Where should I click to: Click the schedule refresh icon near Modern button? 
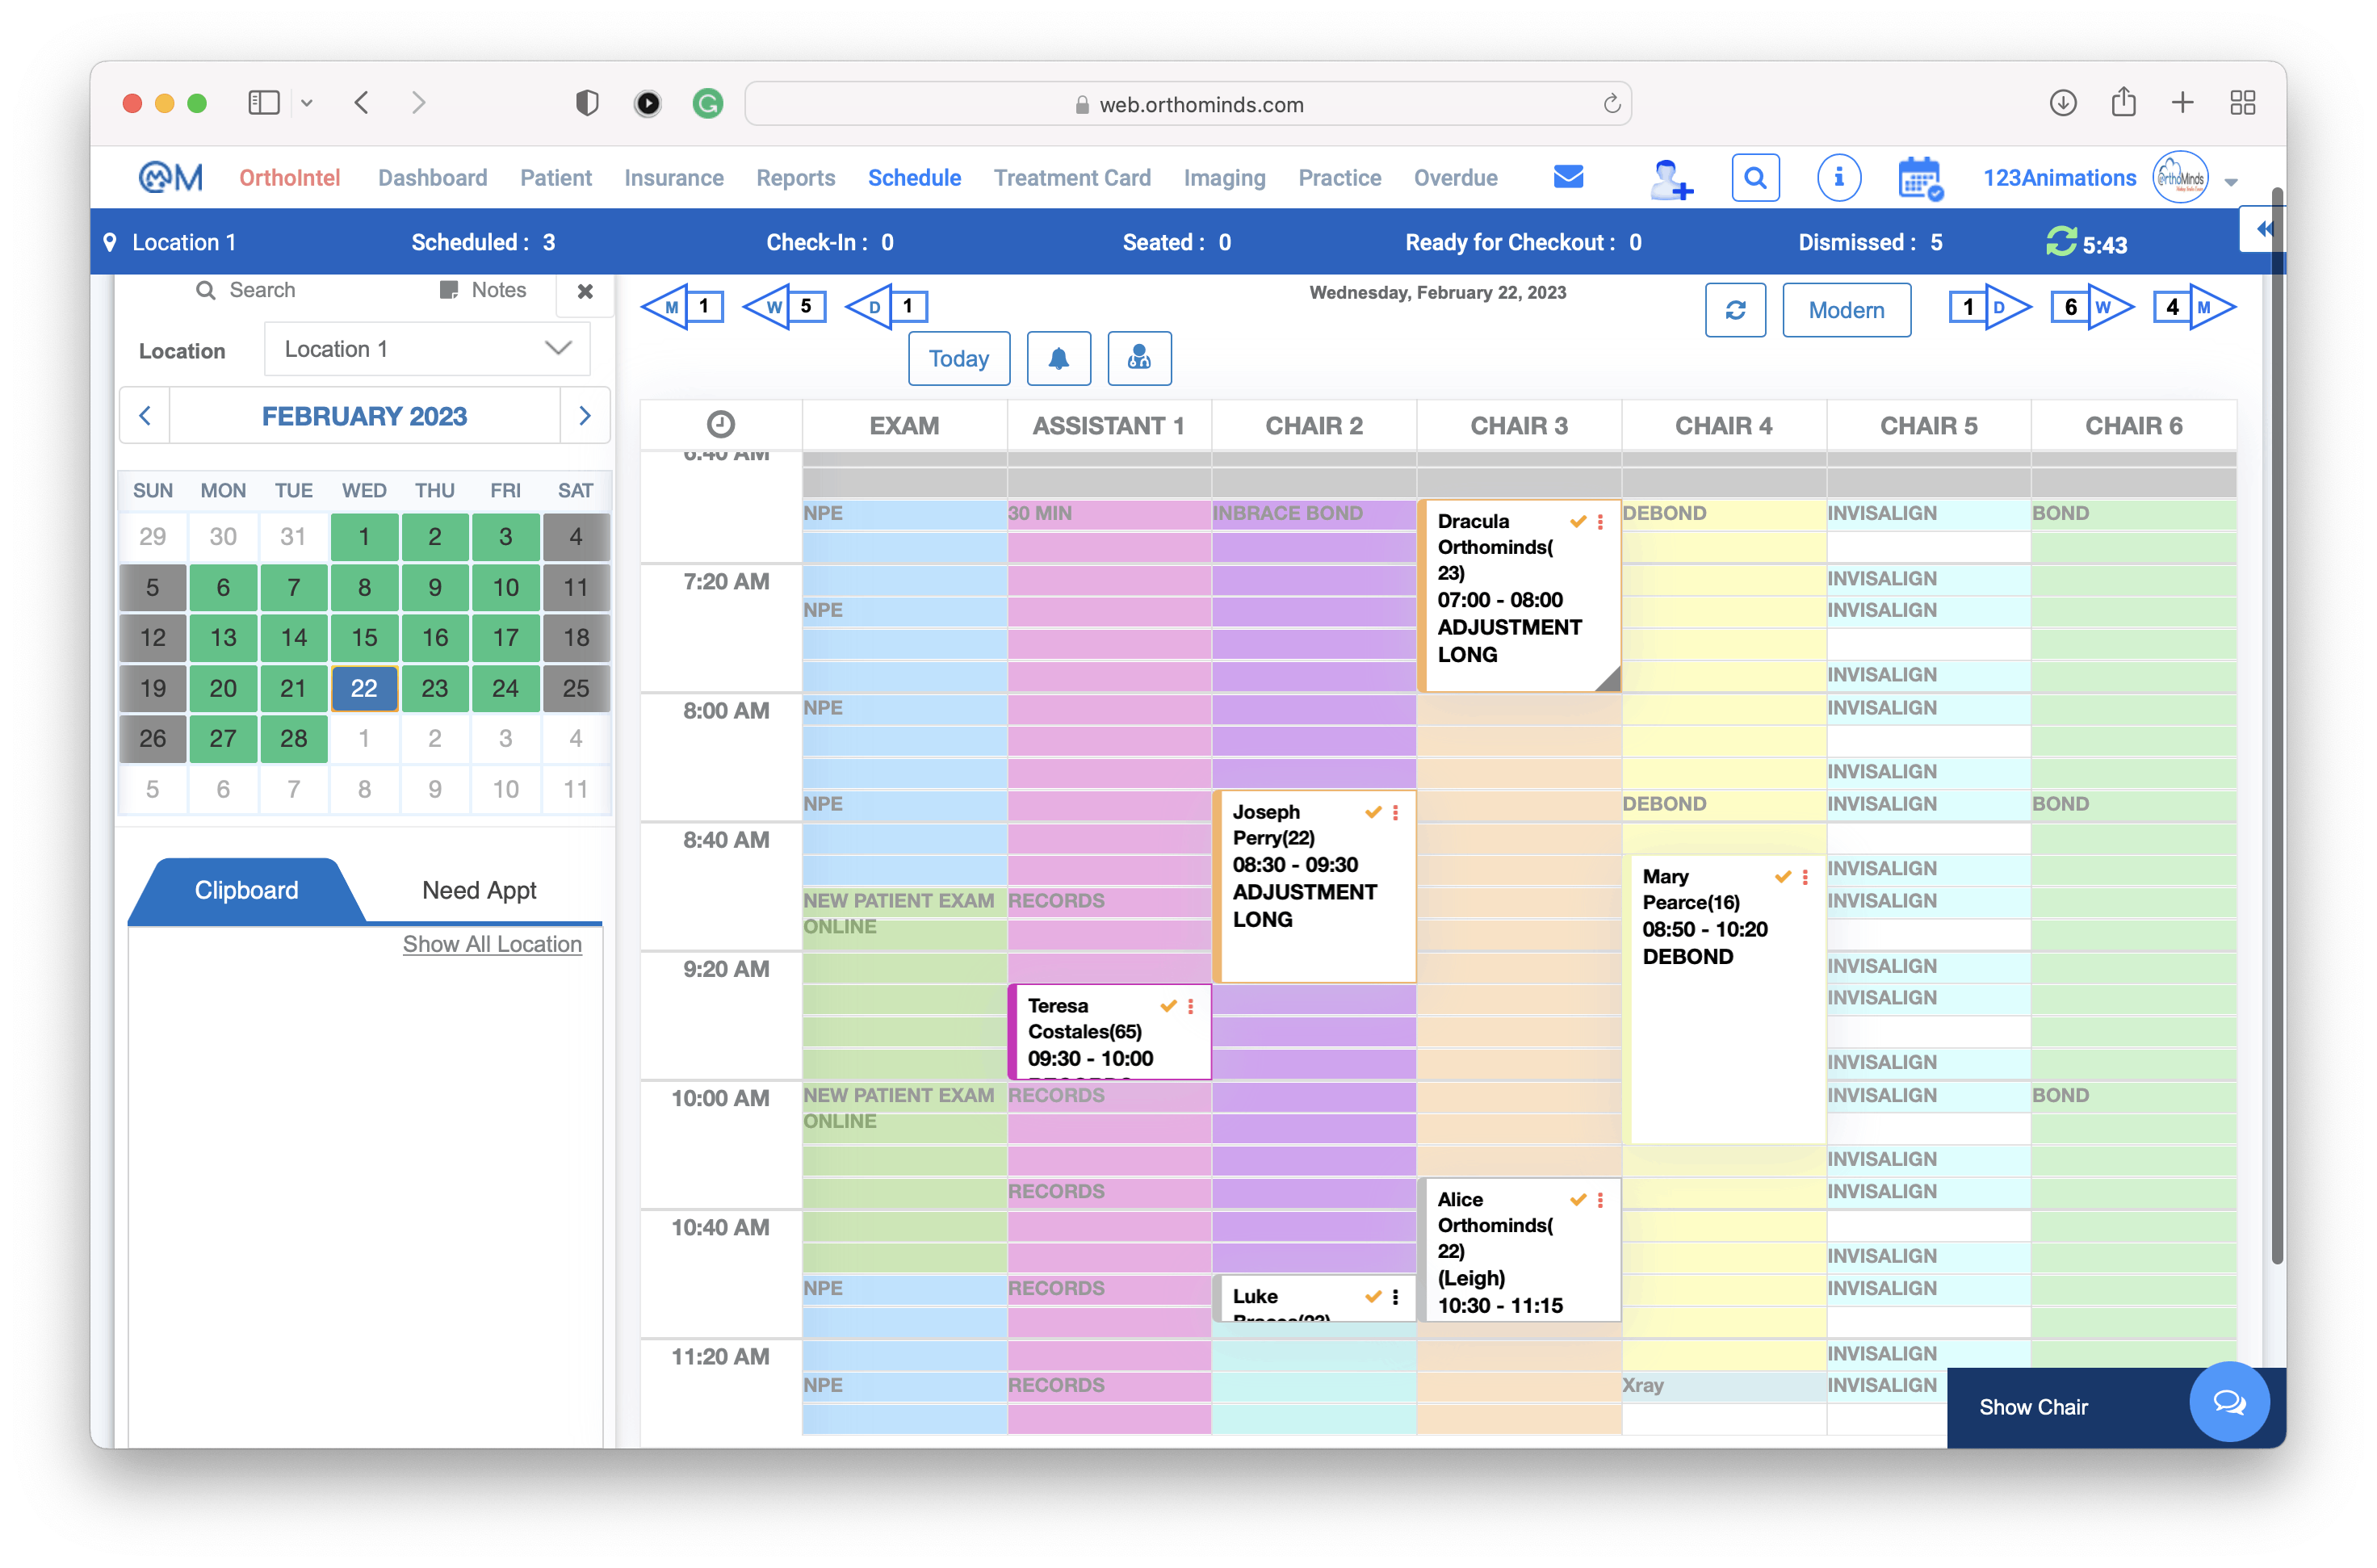coord(1735,310)
